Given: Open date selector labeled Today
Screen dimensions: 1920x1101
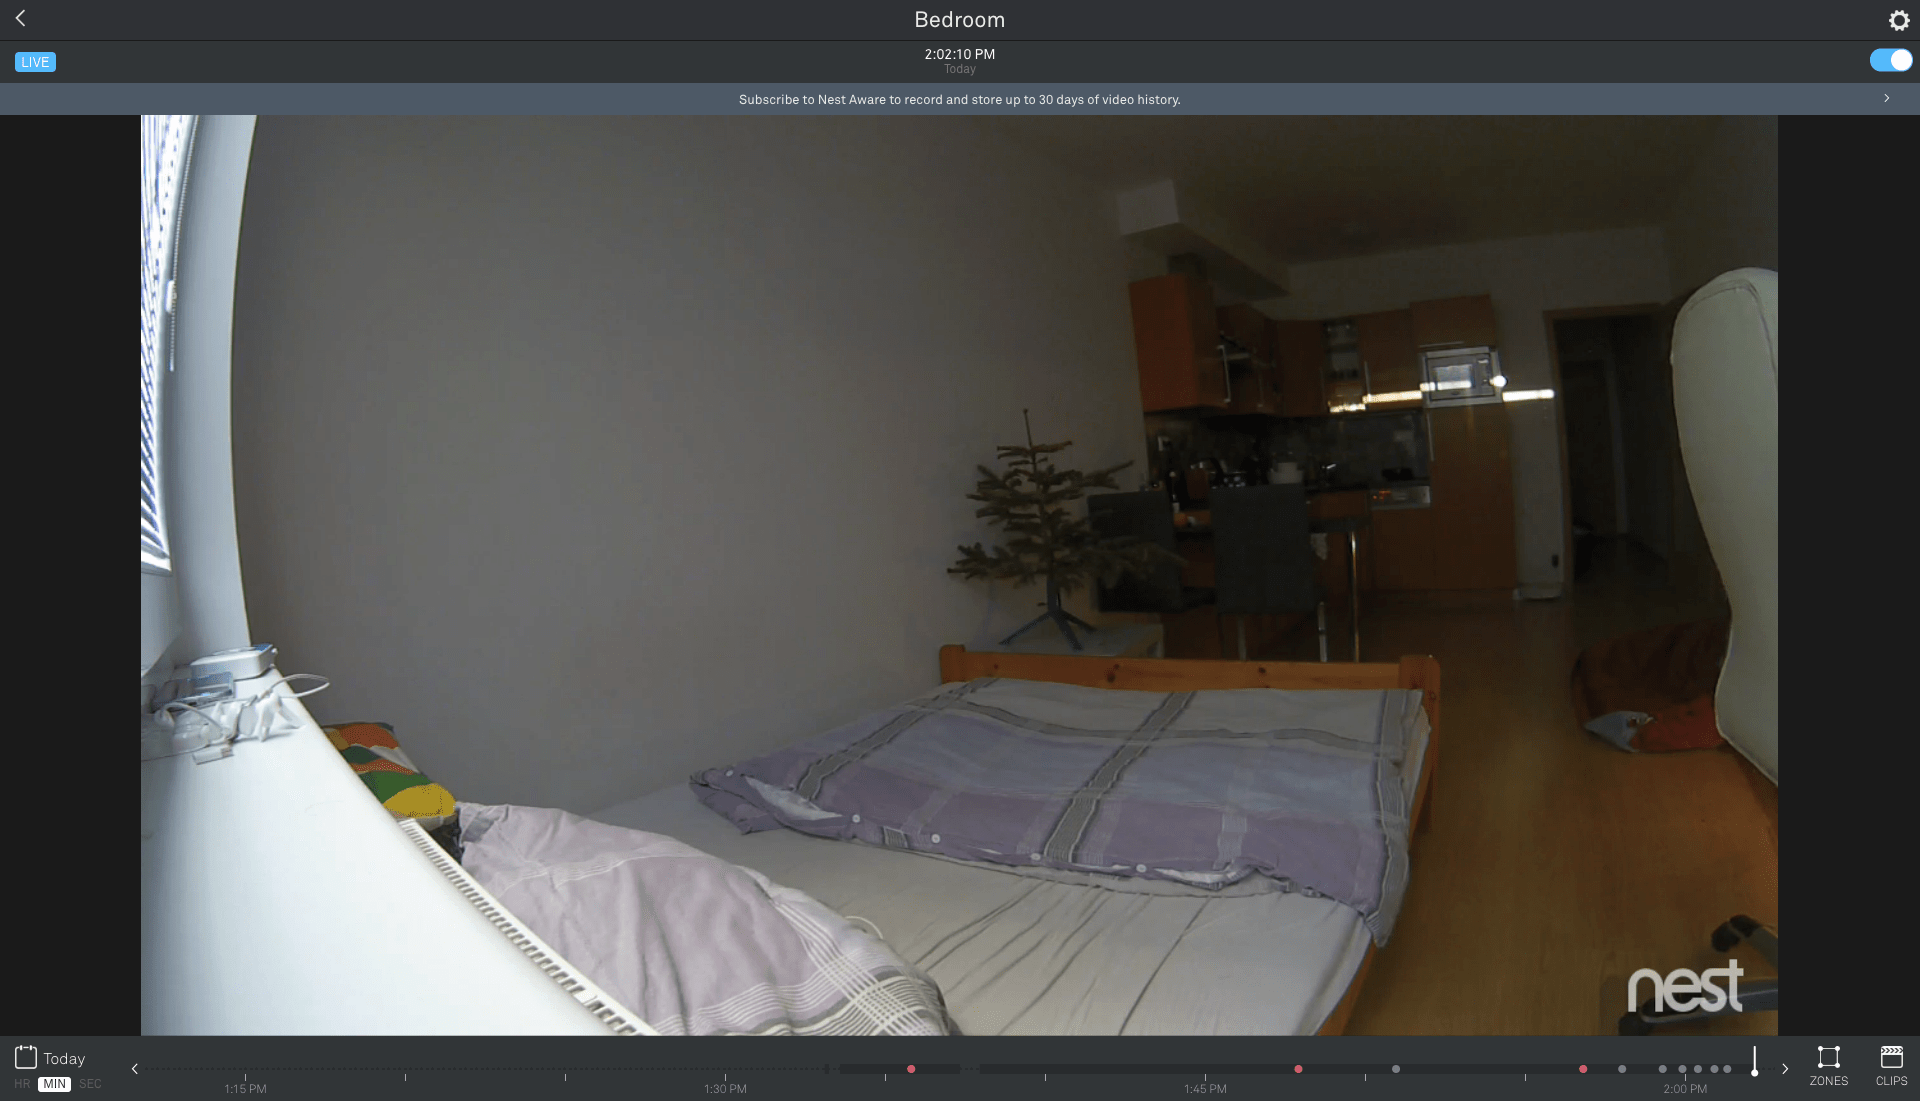Looking at the screenshot, I should coord(64,1058).
